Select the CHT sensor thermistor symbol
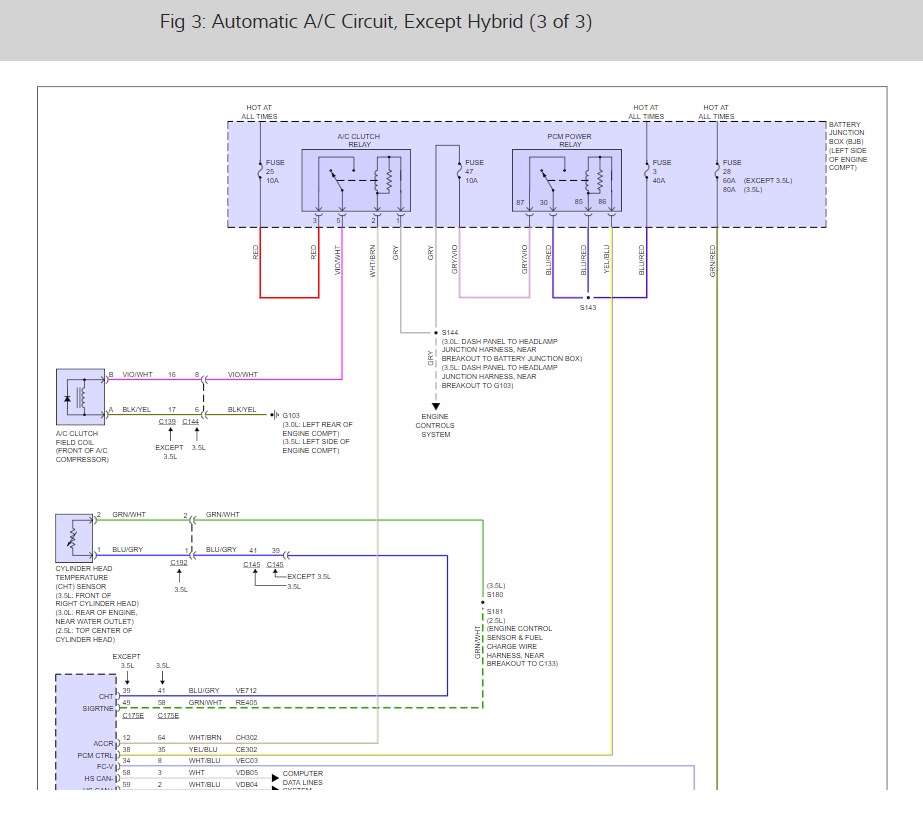Viewport: 923px width, 813px height. tap(74, 538)
